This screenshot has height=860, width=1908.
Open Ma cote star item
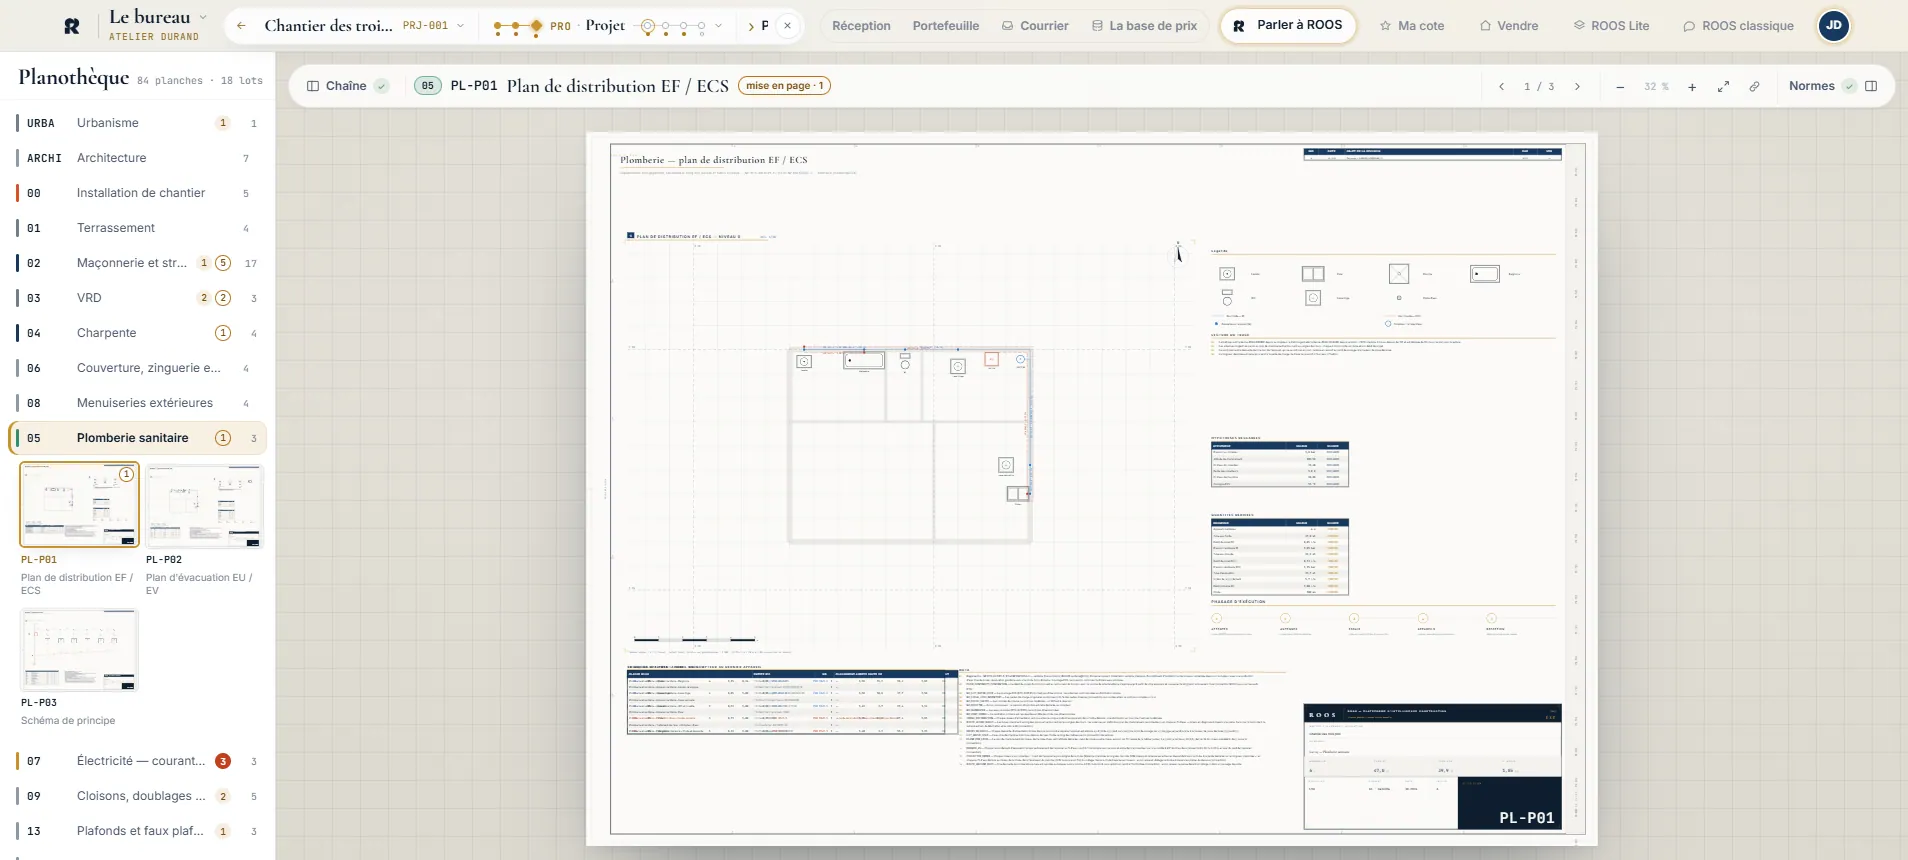(1411, 26)
